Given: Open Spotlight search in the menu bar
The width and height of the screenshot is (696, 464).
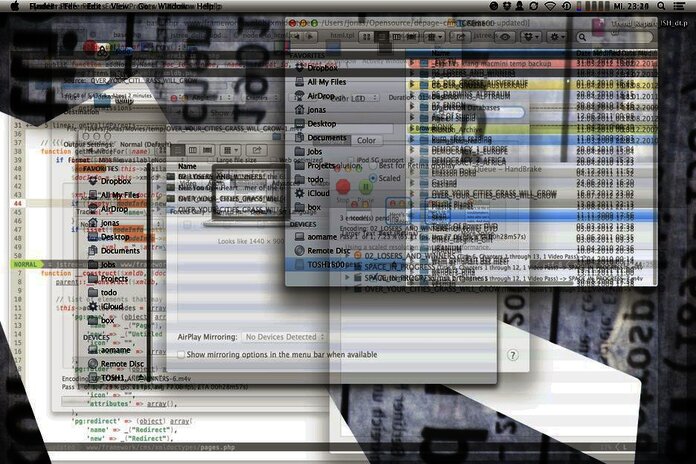Looking at the screenshot, I should [661, 6].
